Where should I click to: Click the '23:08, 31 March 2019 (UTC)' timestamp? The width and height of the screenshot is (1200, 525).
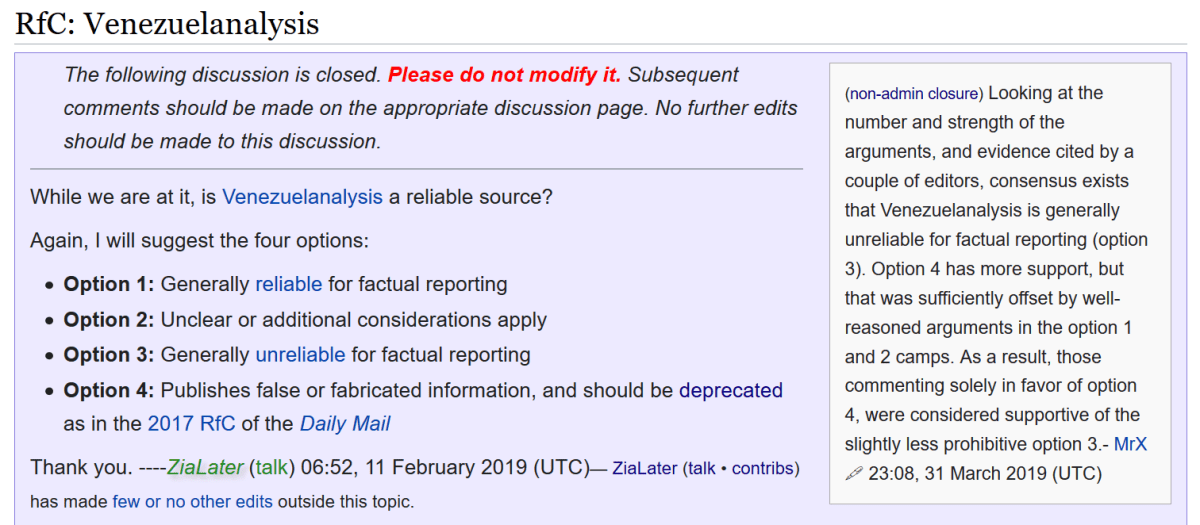pyautogui.click(x=985, y=474)
